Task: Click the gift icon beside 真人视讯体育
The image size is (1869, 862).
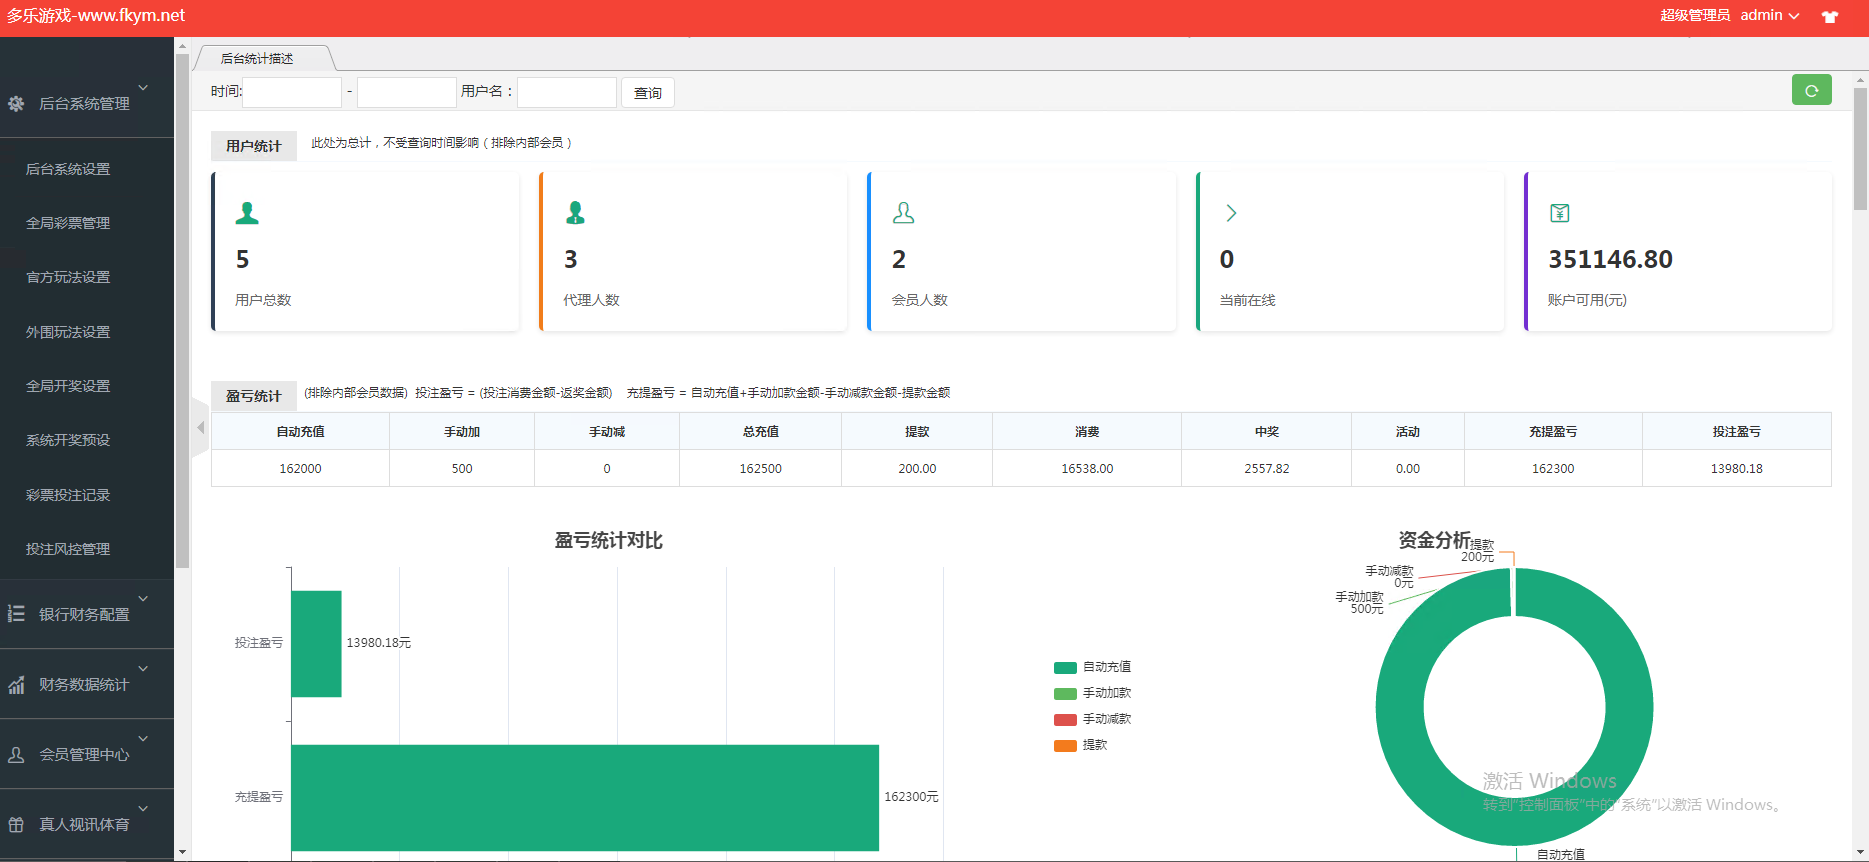Action: pos(16,825)
